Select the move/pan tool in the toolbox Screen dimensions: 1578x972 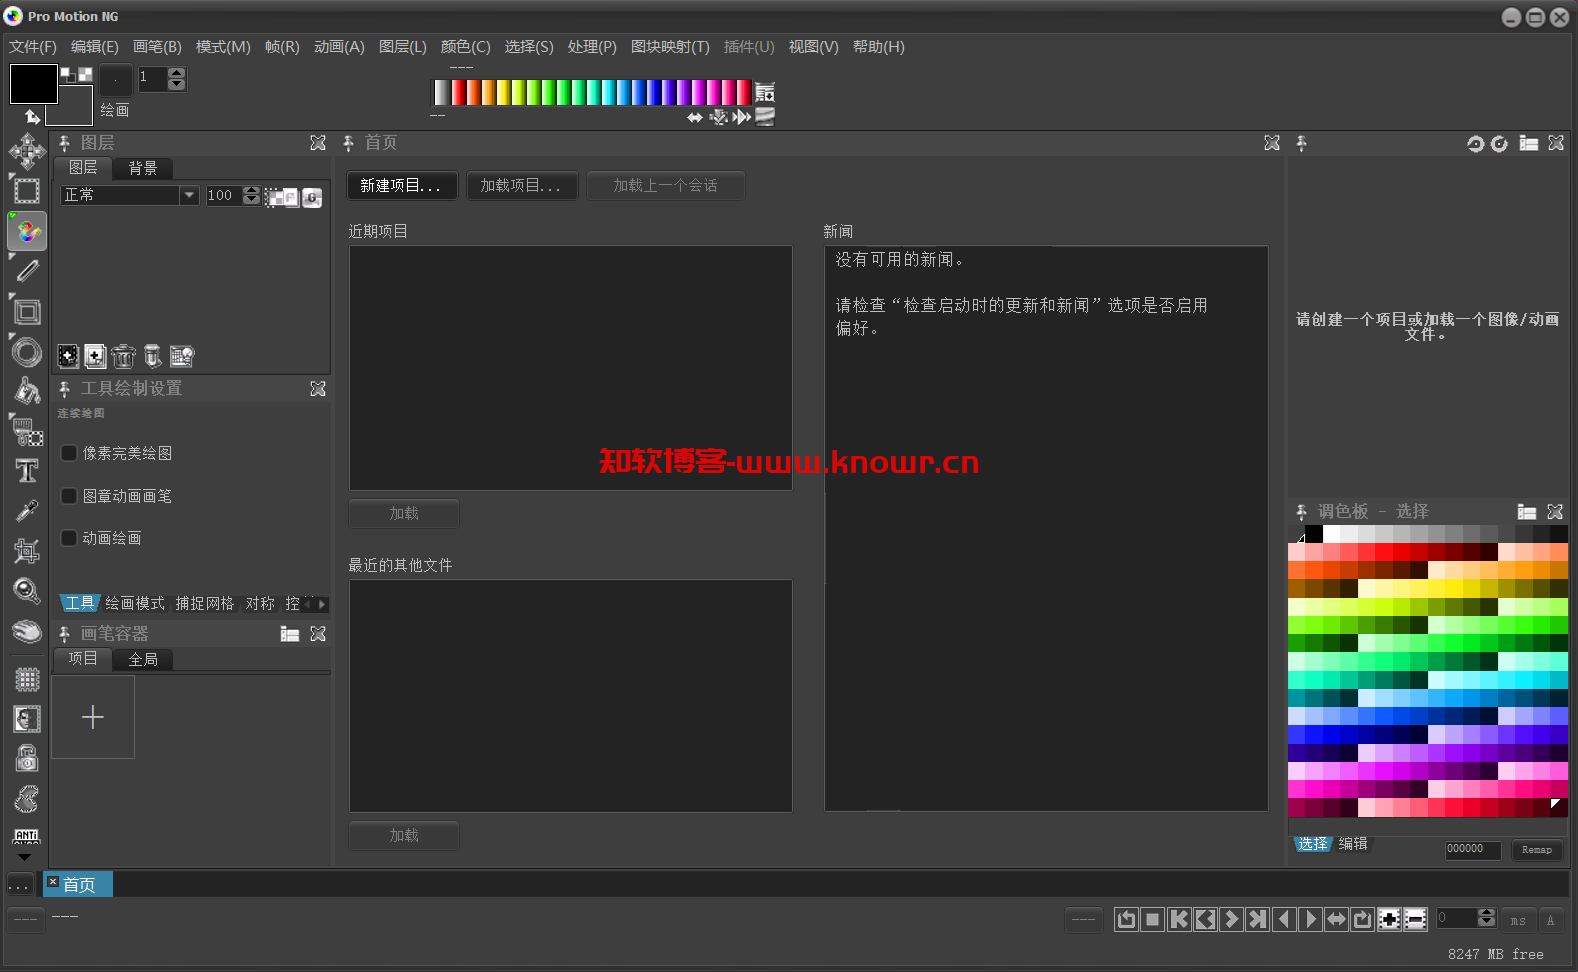tap(27, 151)
